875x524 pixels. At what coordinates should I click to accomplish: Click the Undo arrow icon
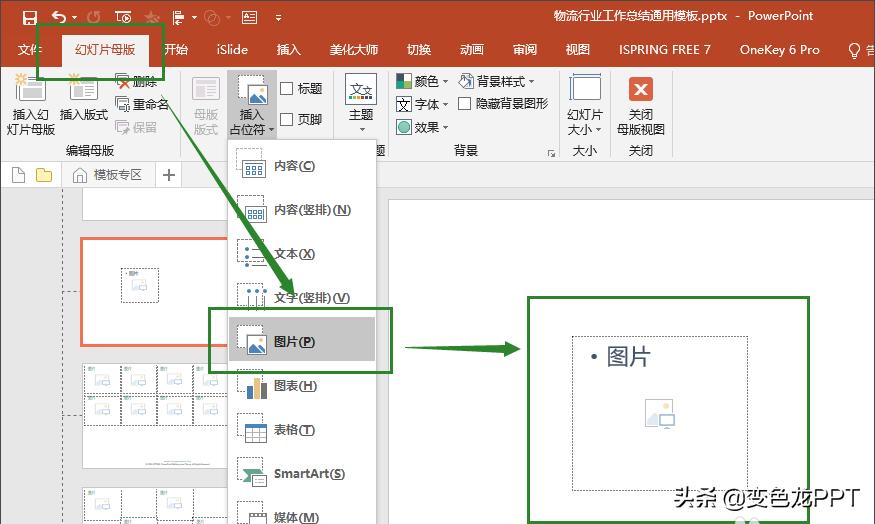(59, 17)
